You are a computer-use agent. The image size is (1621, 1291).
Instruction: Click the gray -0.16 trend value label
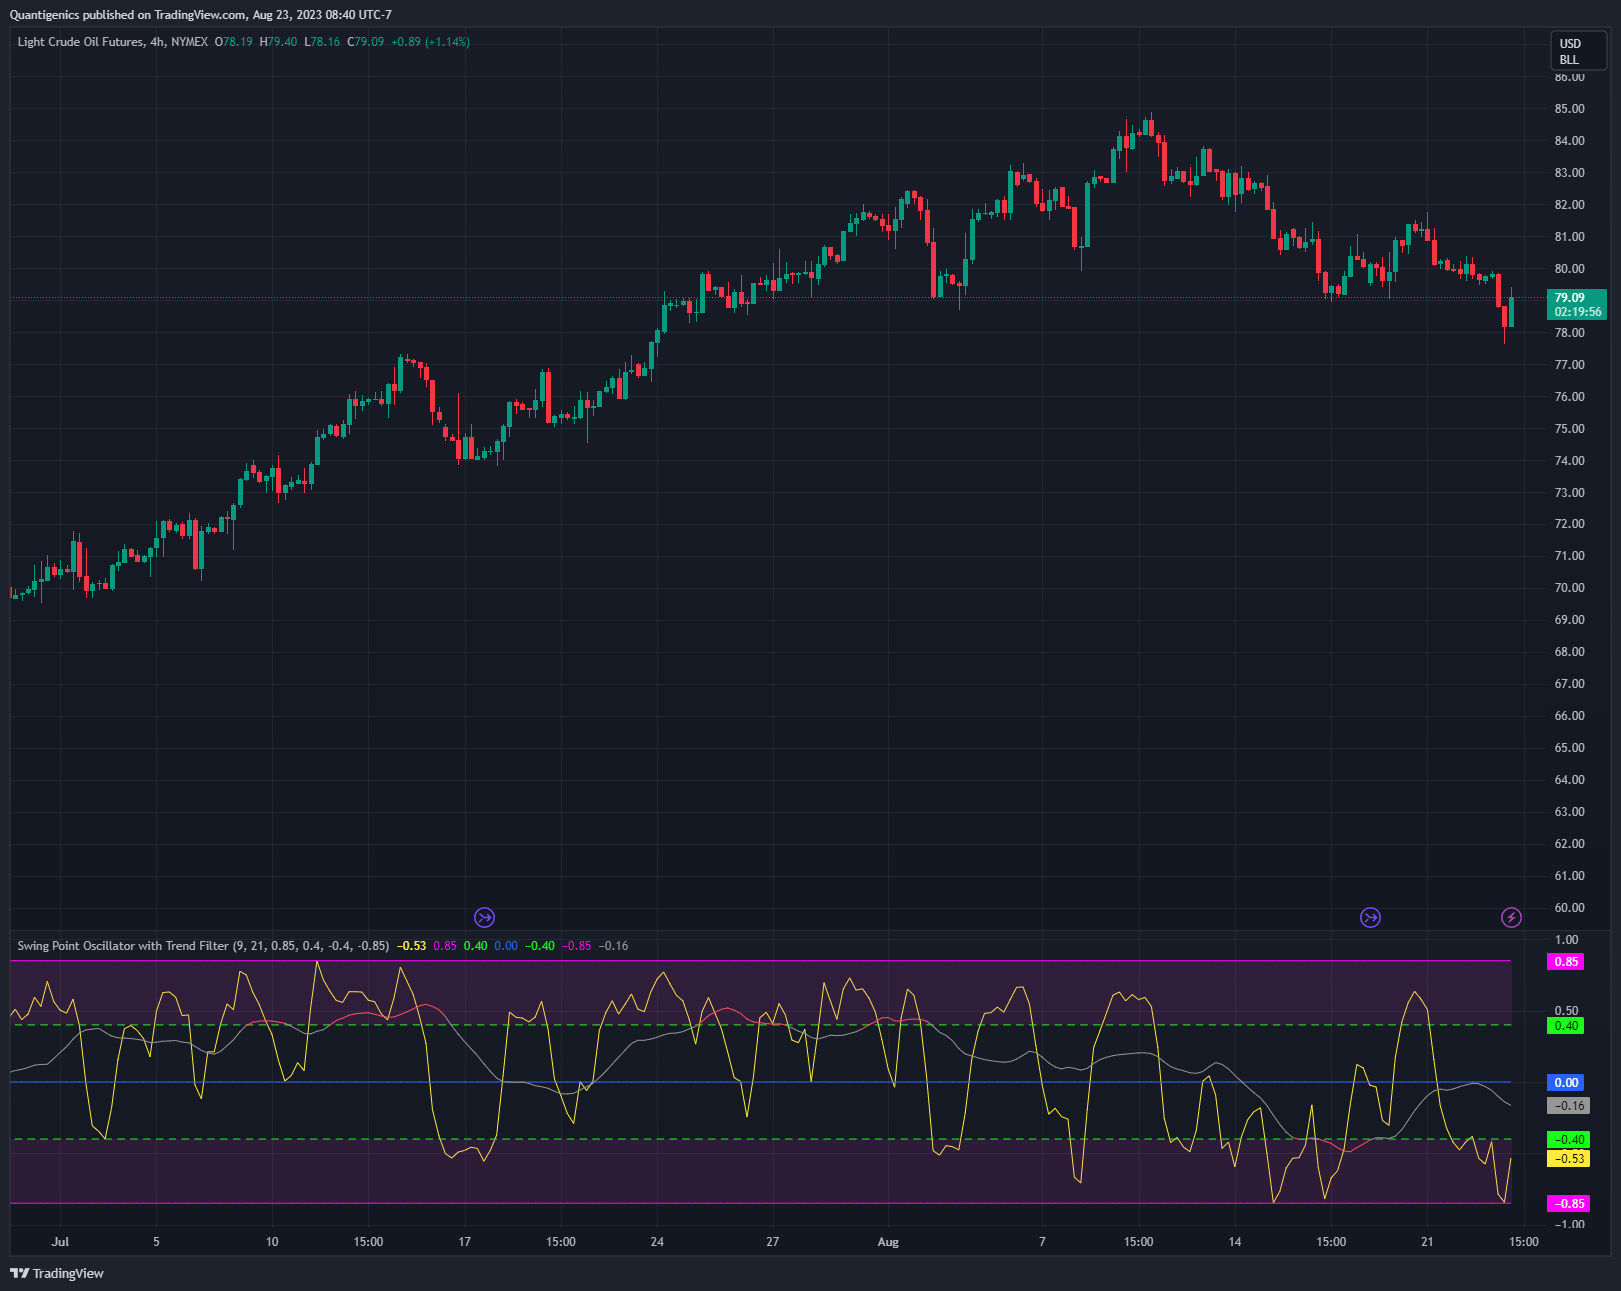(1568, 1105)
